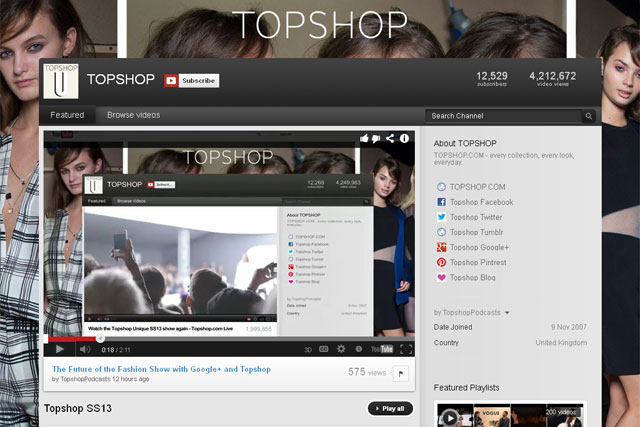Flag the video with the flag button
640x427 pixels.
tap(400, 373)
